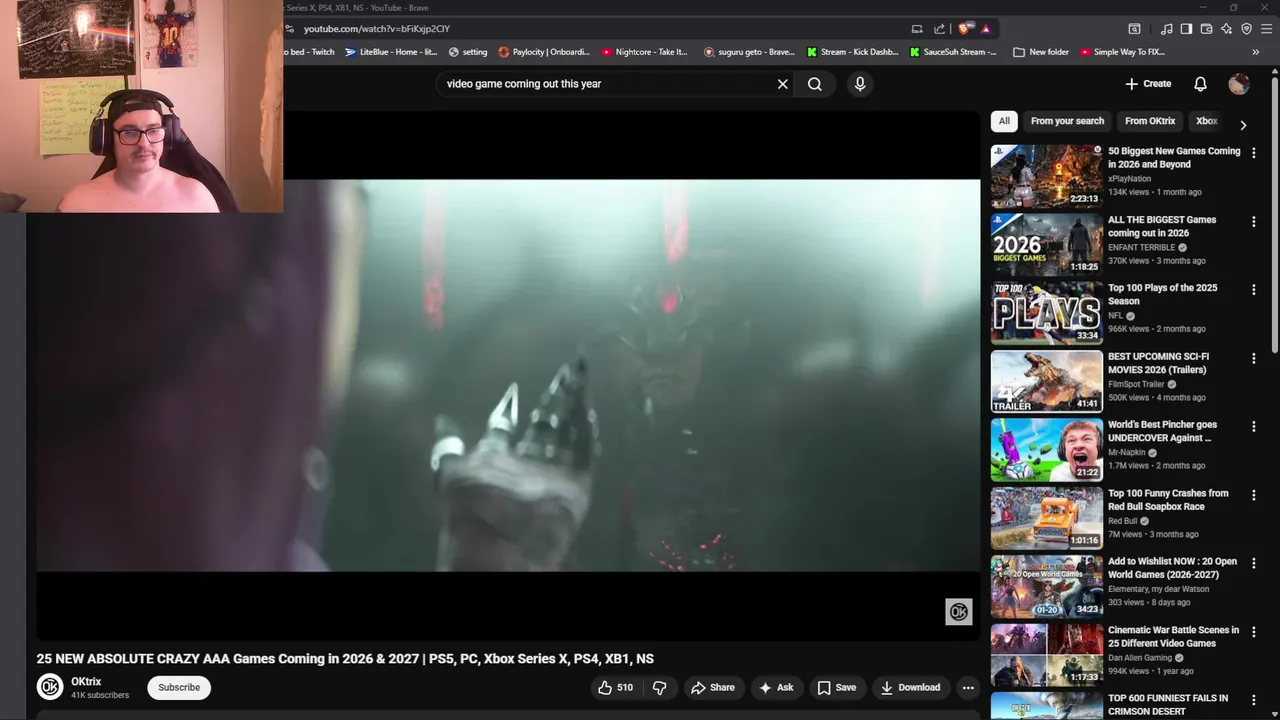Open Brave Wallet icon in toolbar
1280x720 pixels.
pyautogui.click(x=1206, y=29)
